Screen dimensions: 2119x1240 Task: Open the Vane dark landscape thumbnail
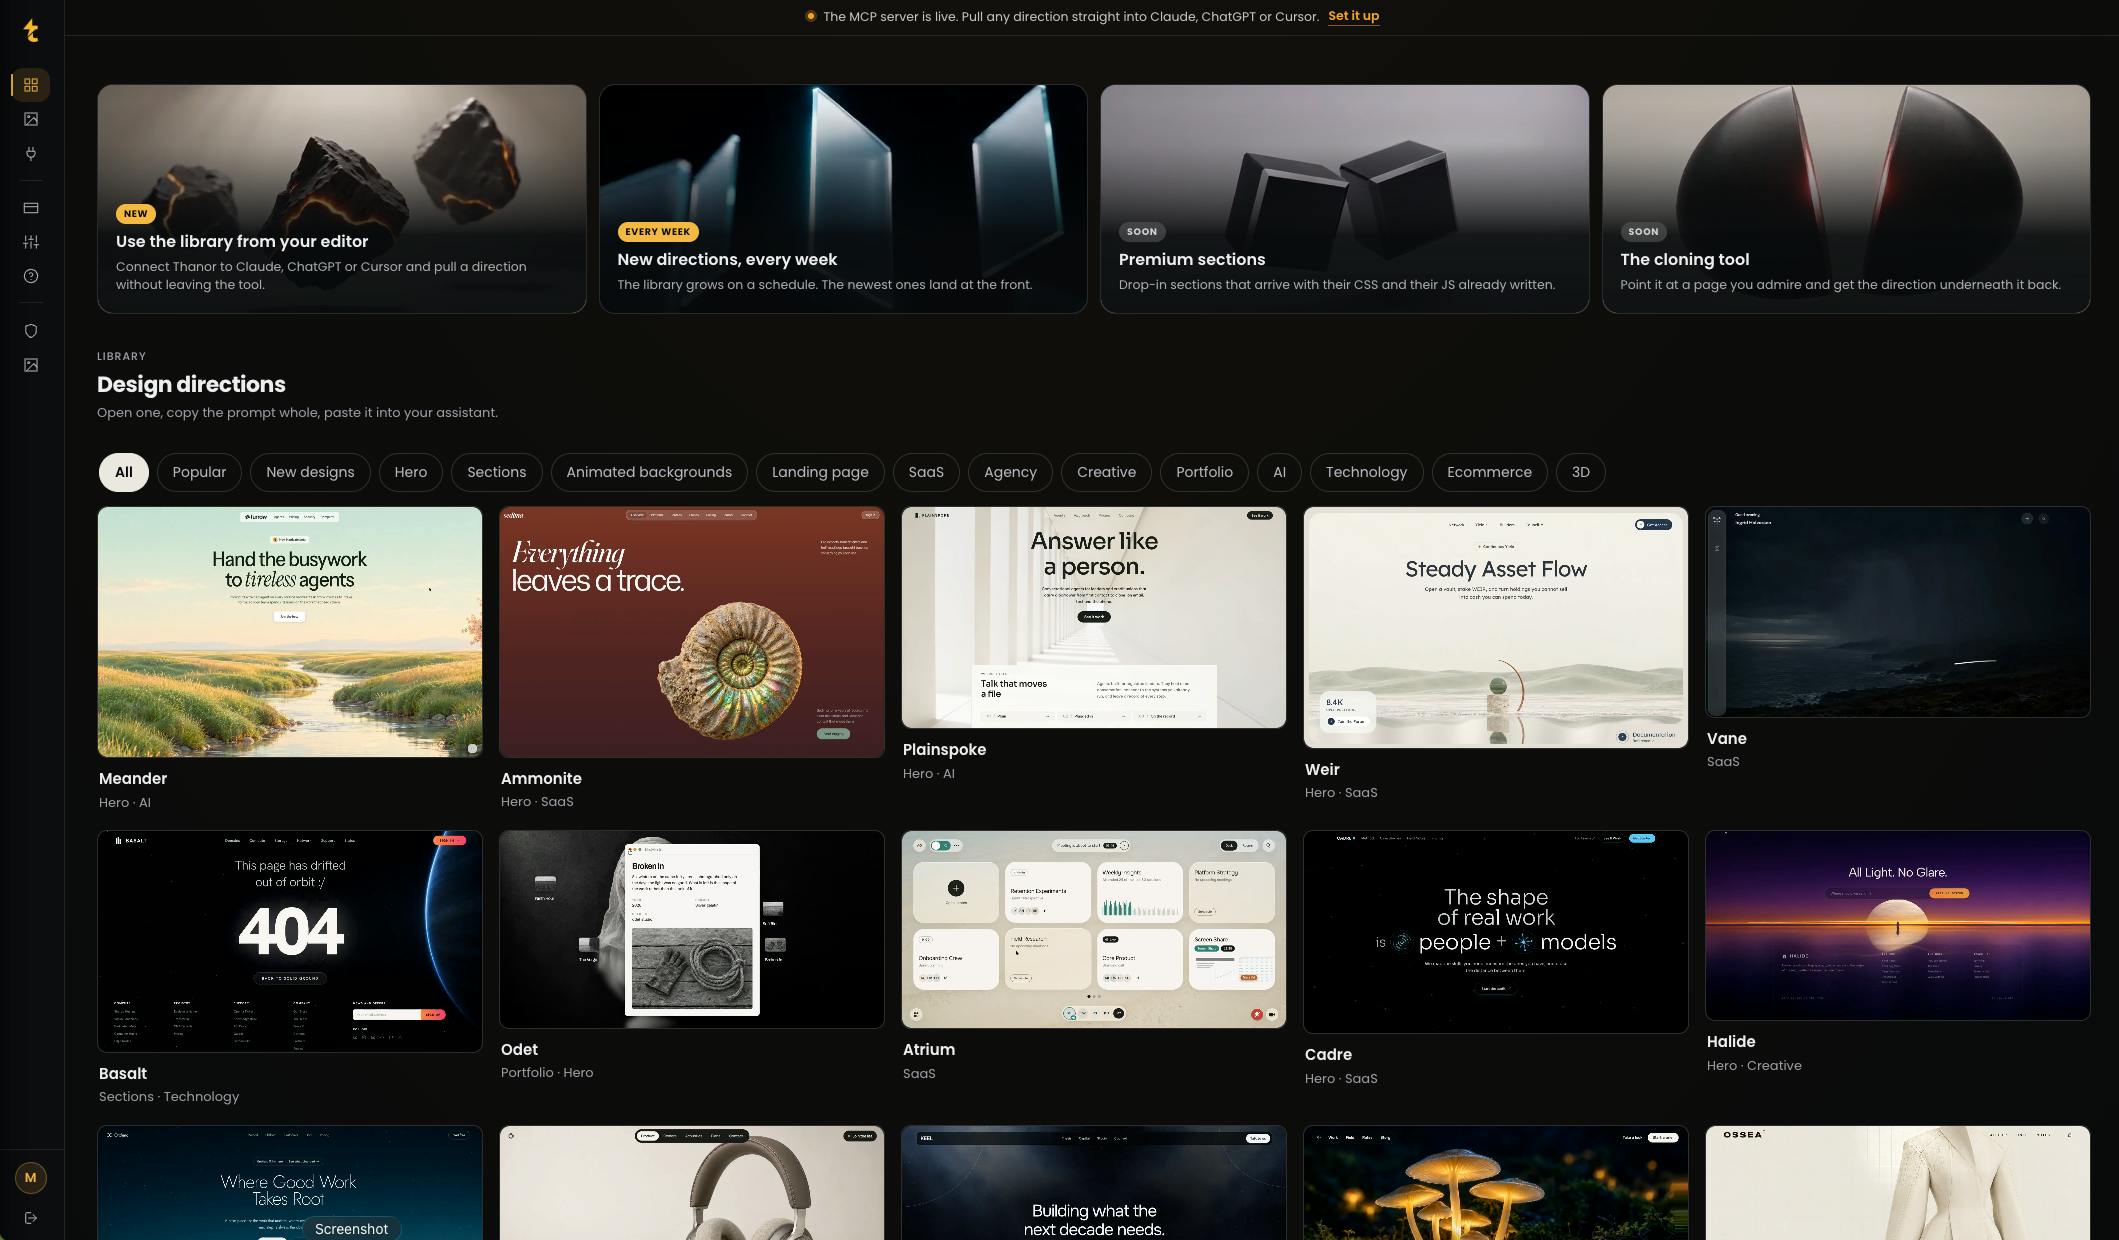[x=1898, y=612]
